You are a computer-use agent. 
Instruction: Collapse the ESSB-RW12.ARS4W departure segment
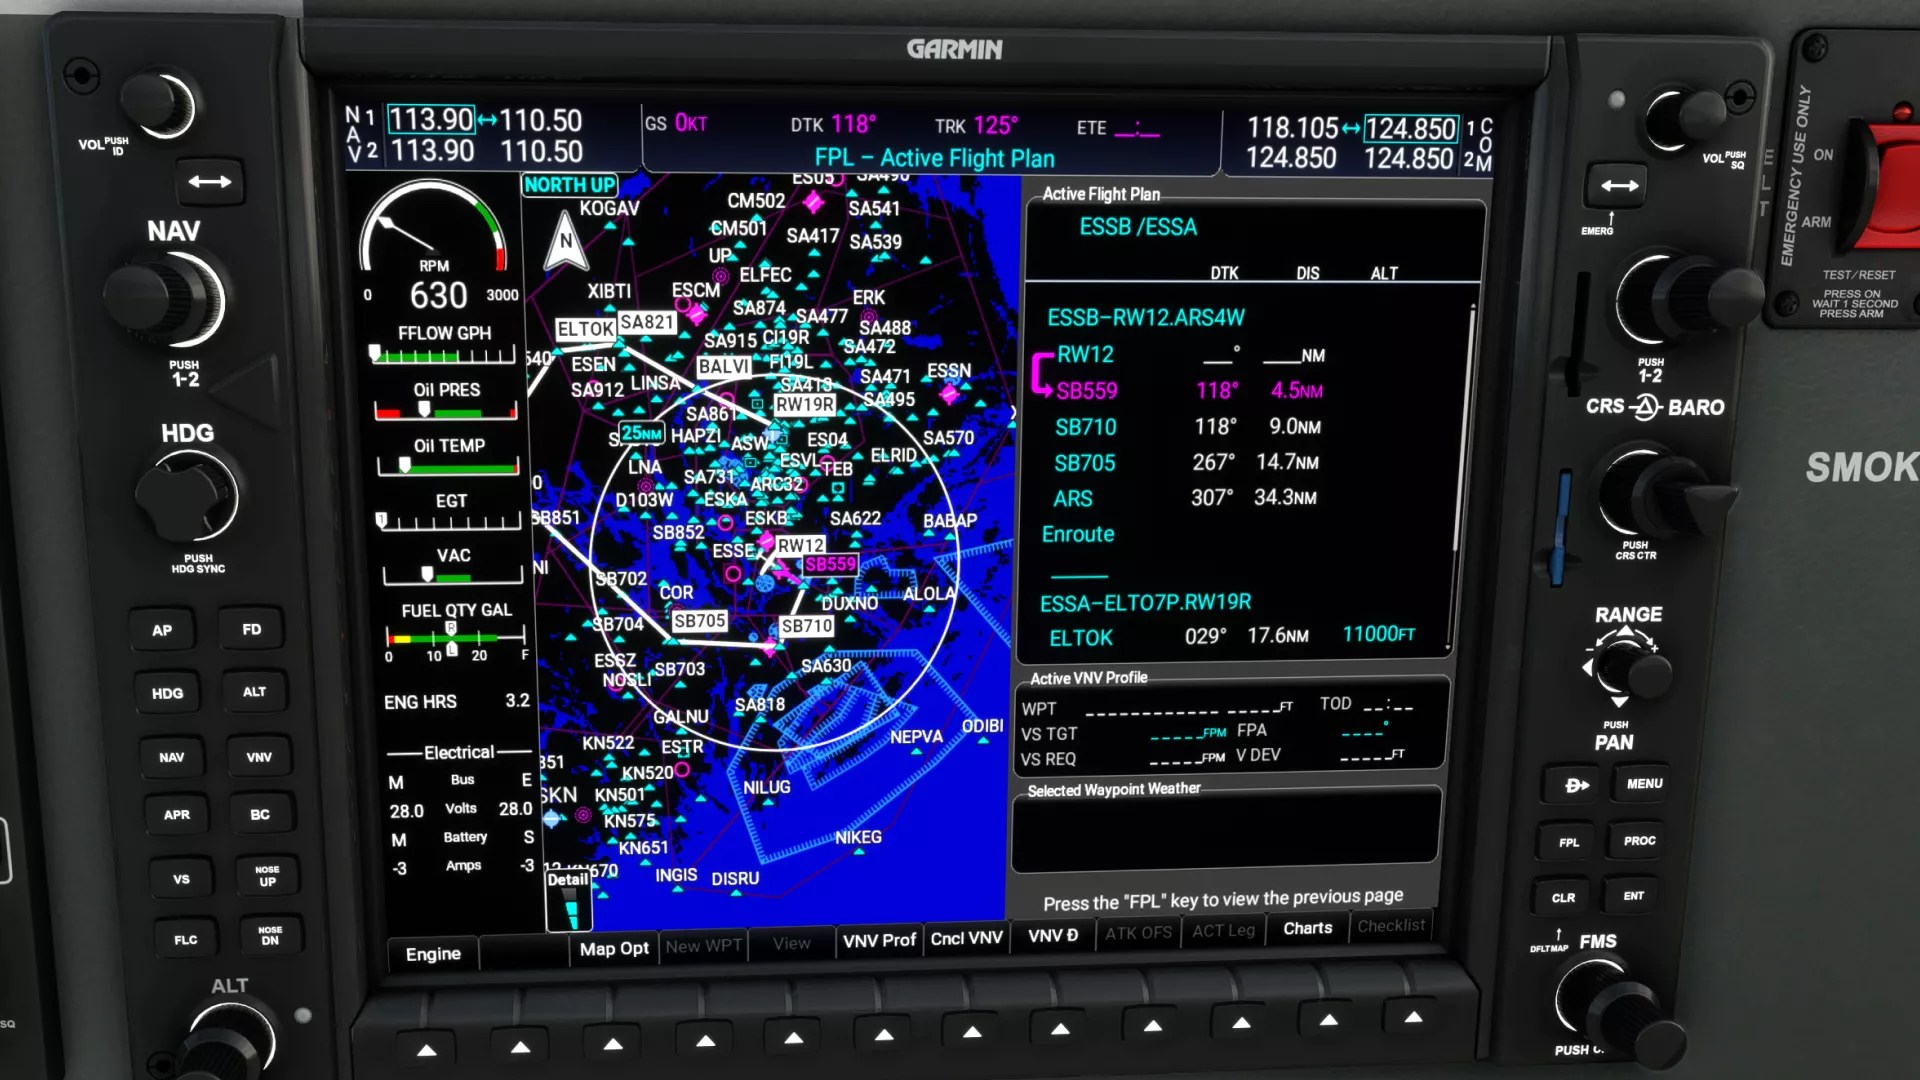tap(1146, 315)
